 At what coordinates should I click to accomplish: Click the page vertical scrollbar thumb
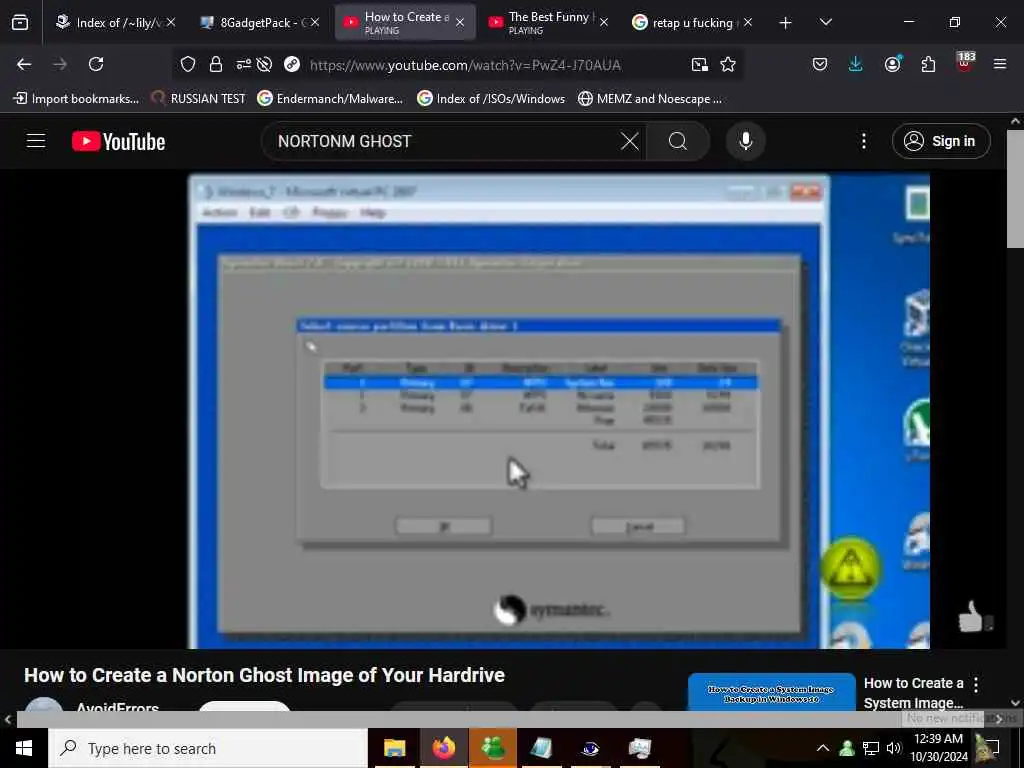pos(1016,188)
